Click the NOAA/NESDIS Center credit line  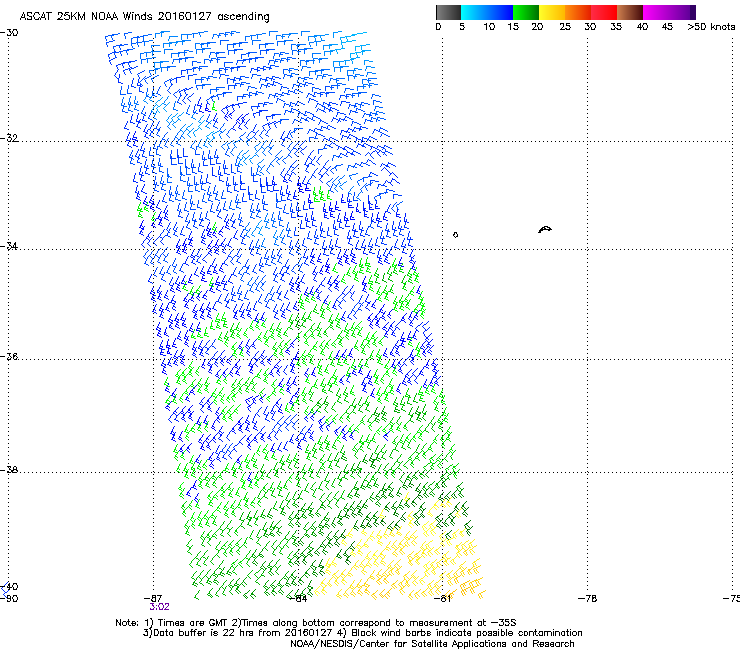(x=432, y=644)
